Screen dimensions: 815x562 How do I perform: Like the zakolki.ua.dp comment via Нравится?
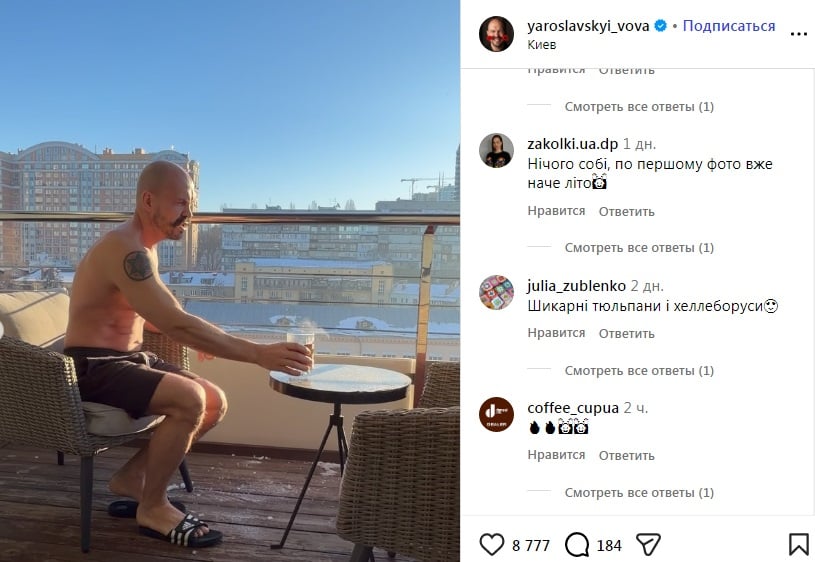tap(556, 211)
